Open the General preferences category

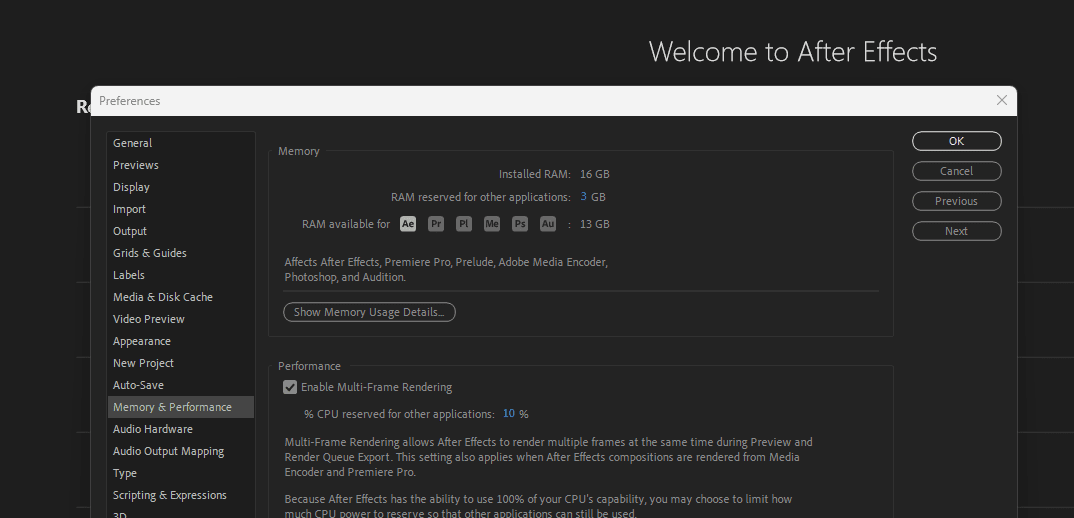pos(132,143)
